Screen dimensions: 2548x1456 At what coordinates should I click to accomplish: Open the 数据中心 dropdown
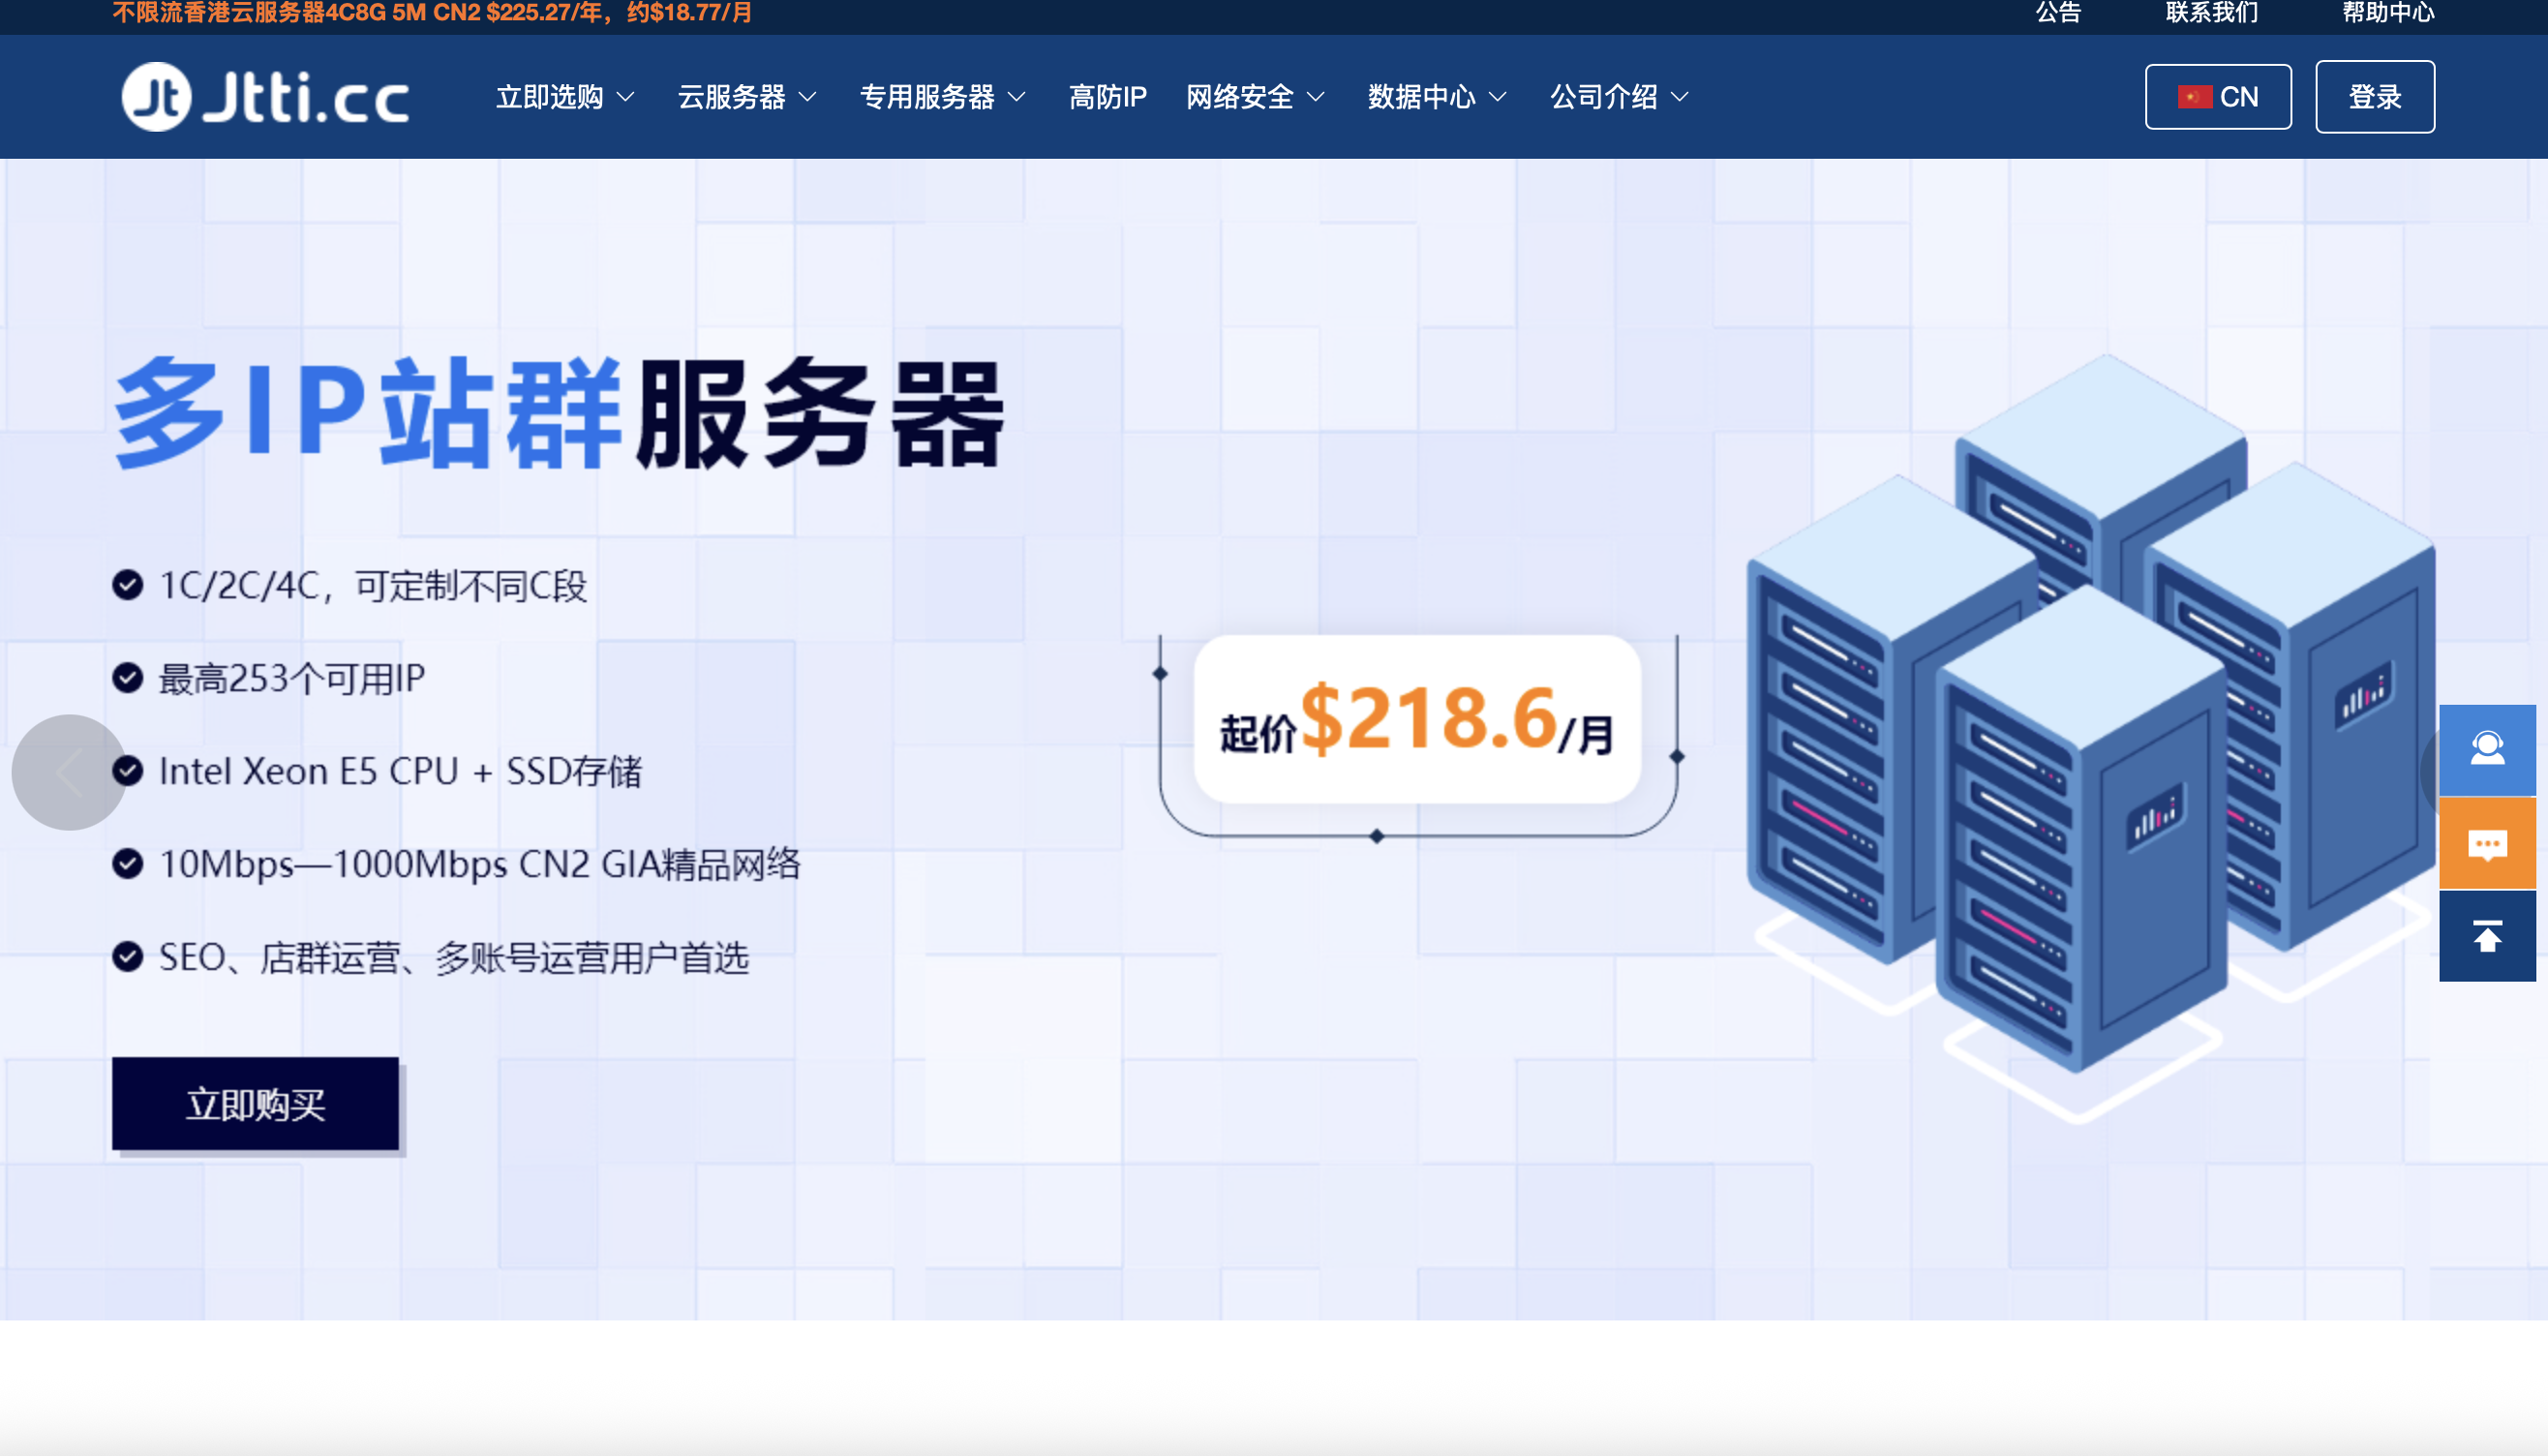[1436, 97]
